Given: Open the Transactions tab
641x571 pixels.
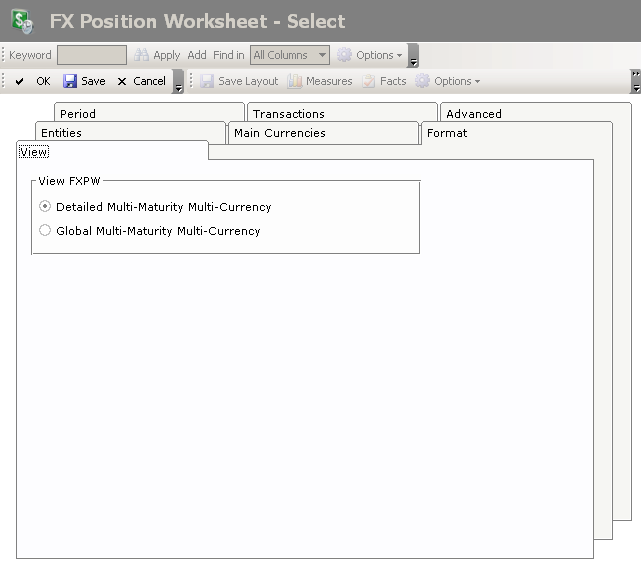Looking at the screenshot, I should coord(288,114).
